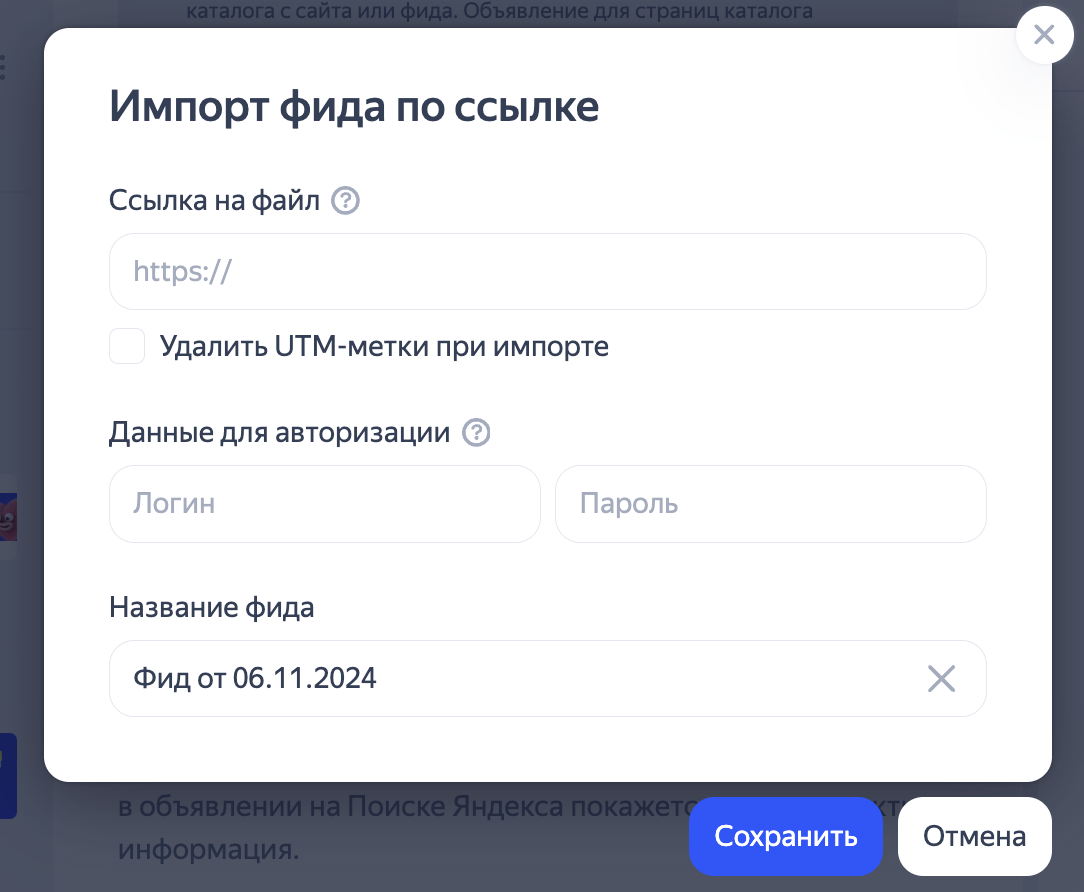
Task: Open help for Данные для авторизации
Action: click(476, 433)
